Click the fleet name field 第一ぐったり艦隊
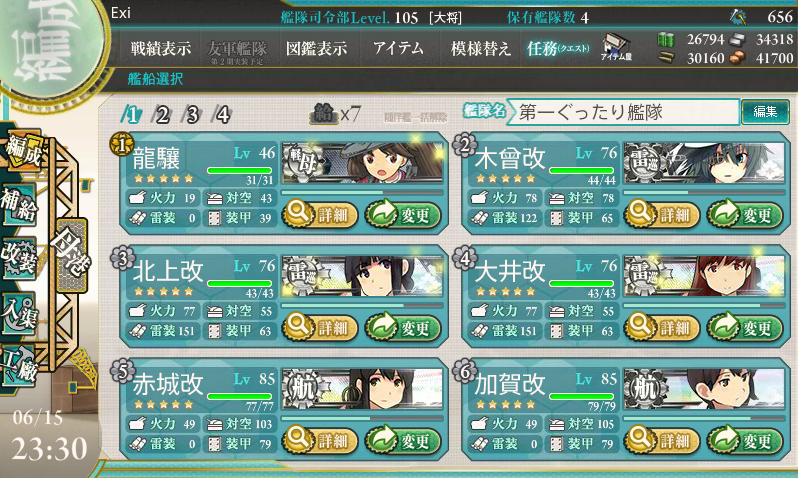Viewport: 798px width, 478px height. (623, 111)
